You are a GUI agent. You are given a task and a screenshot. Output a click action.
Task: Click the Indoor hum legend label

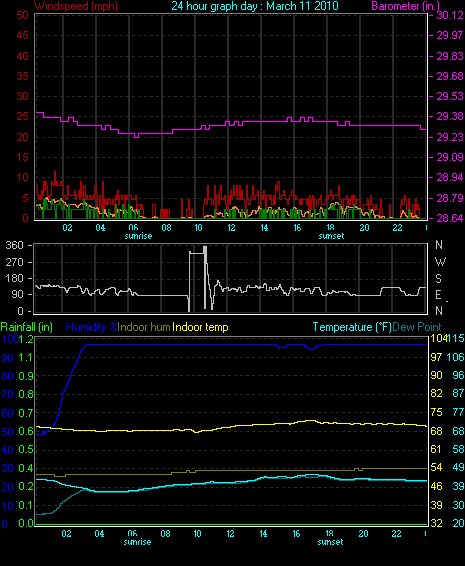click(x=144, y=327)
